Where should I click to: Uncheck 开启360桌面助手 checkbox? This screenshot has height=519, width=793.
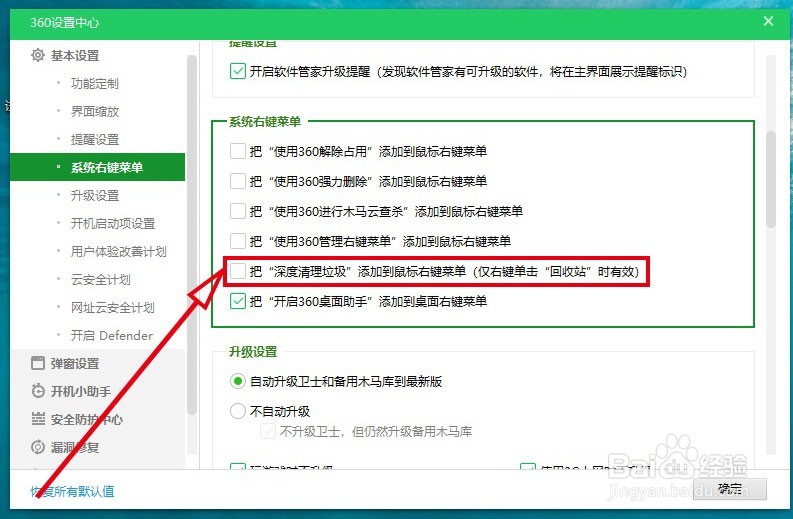pos(238,301)
